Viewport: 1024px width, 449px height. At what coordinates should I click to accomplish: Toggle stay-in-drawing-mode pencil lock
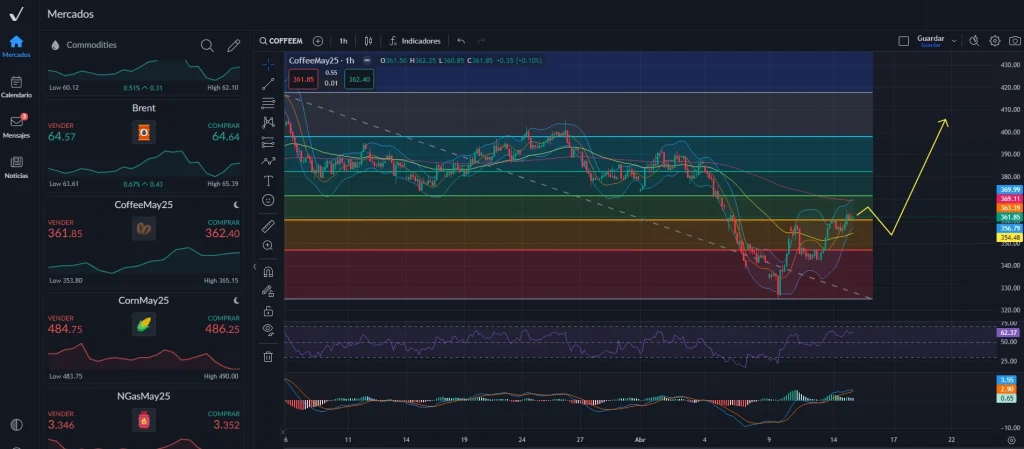point(268,291)
